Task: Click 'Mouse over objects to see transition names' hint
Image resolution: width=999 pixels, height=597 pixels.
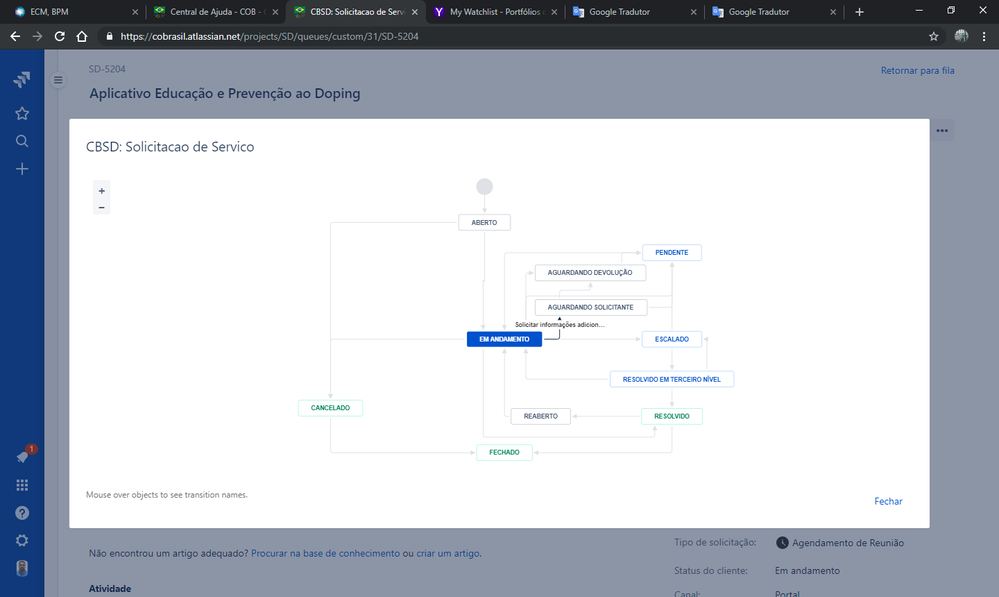Action: 167,494
